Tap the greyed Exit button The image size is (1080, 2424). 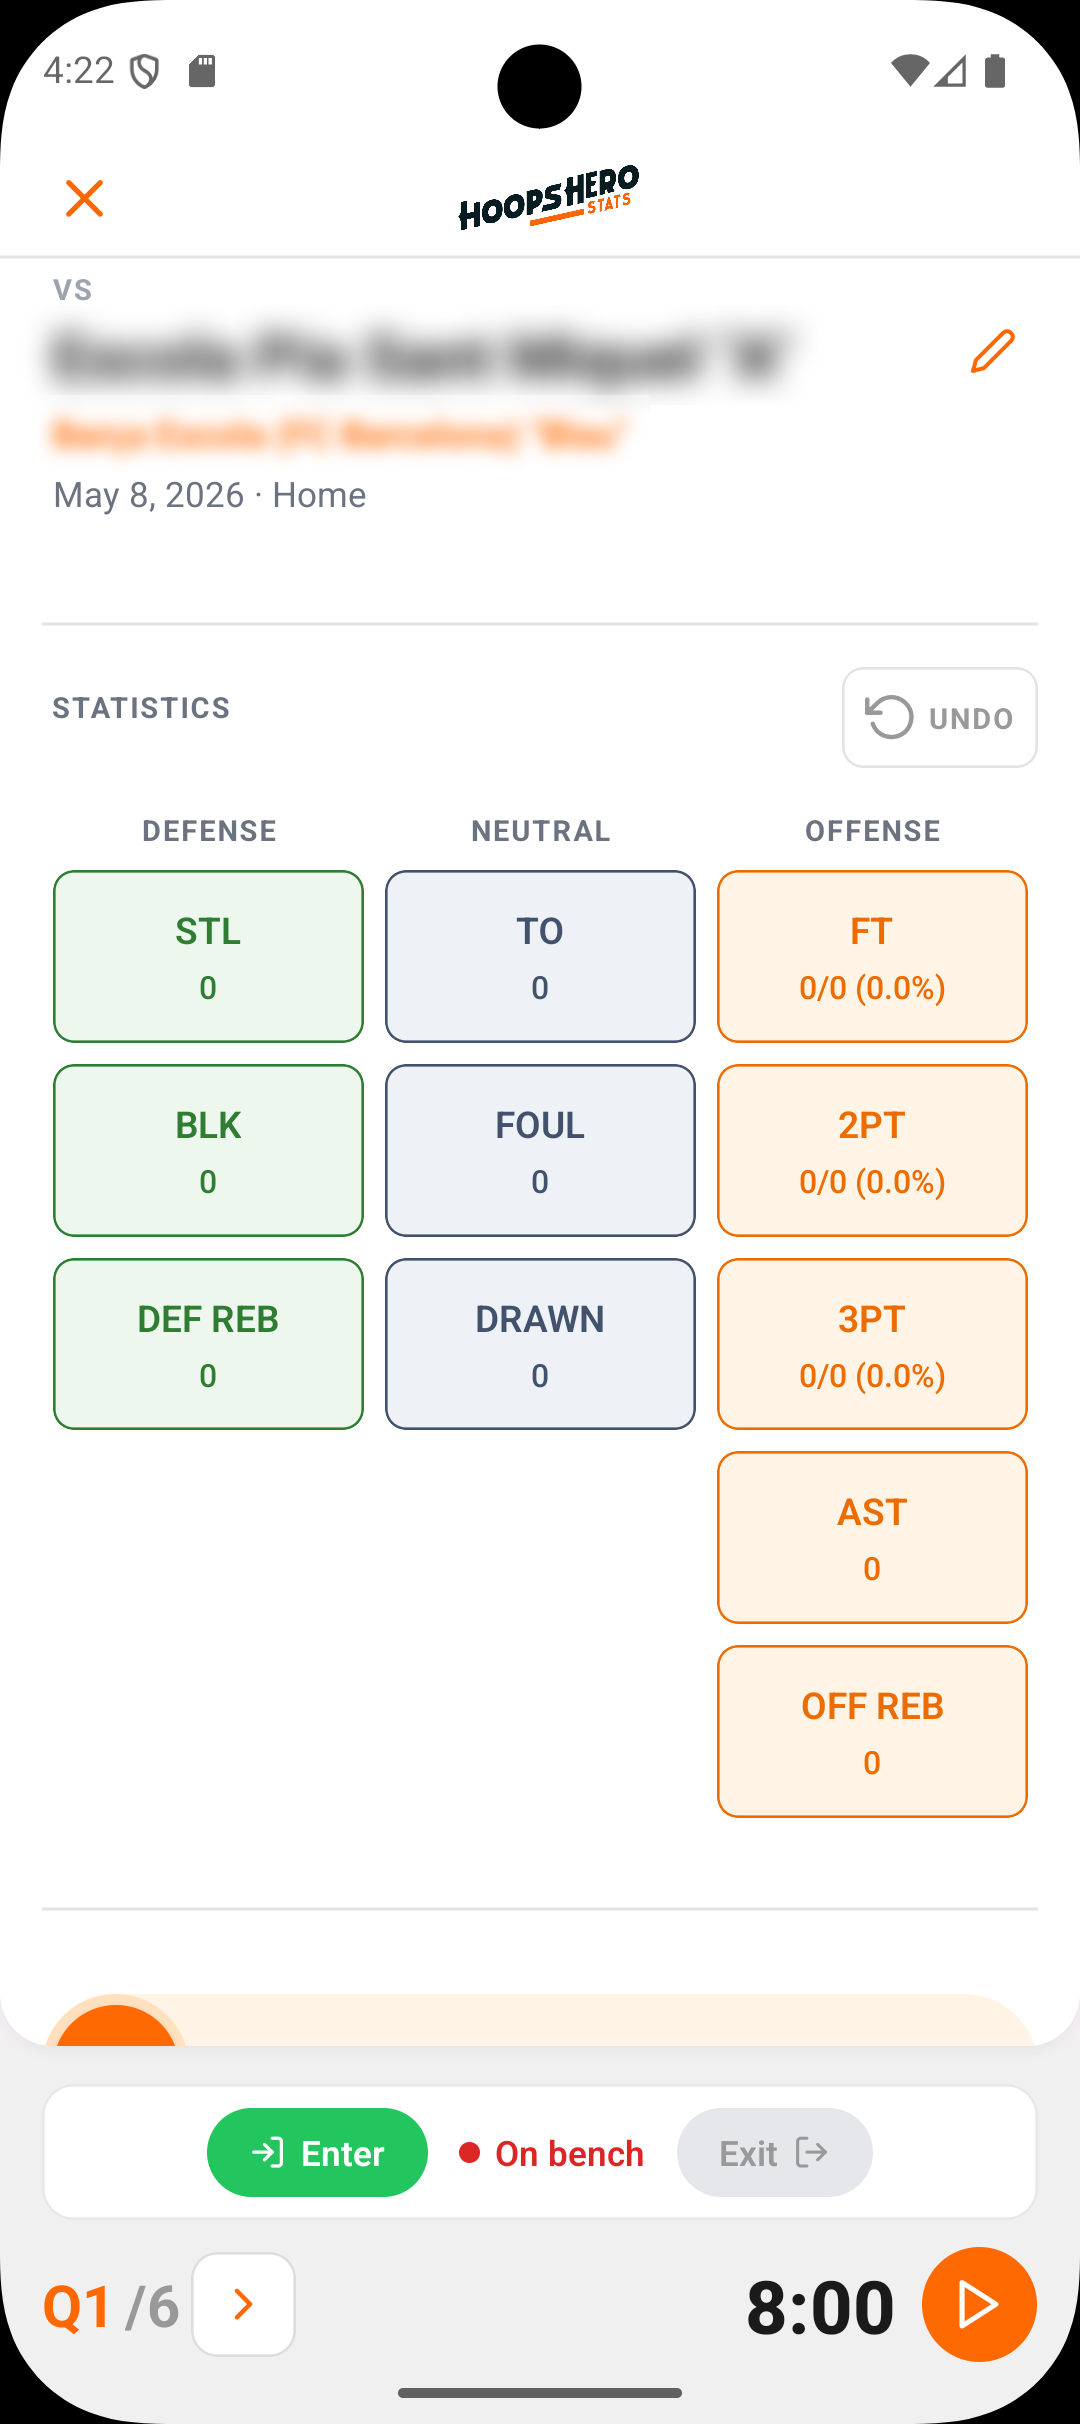point(774,2152)
